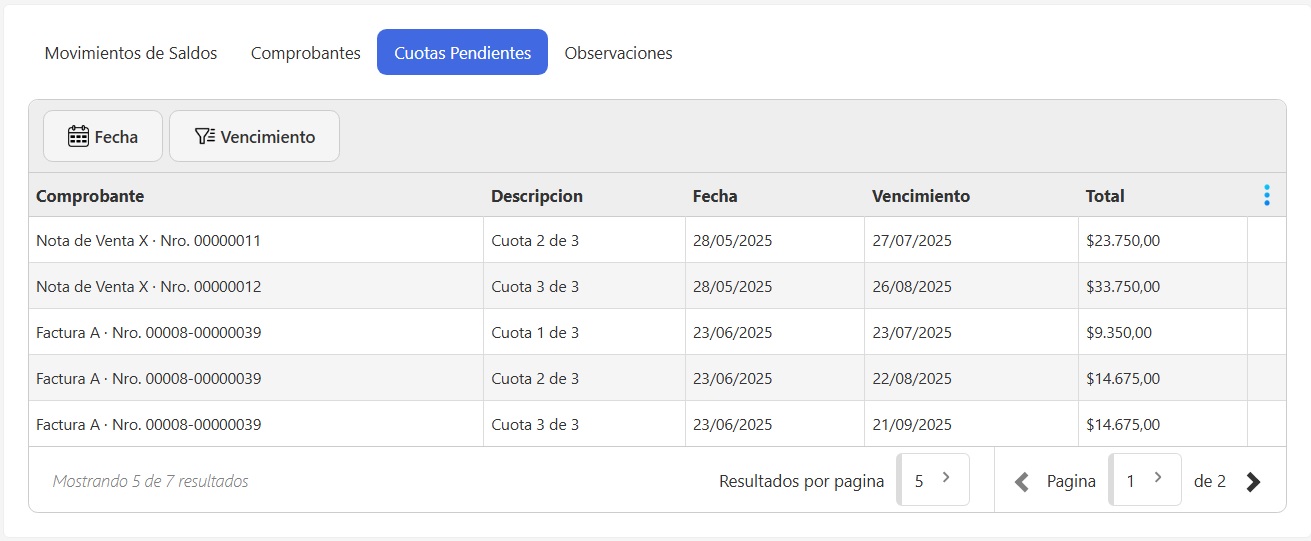Click the Vencimiento column header
The width and height of the screenshot is (1311, 541).
[920, 196]
